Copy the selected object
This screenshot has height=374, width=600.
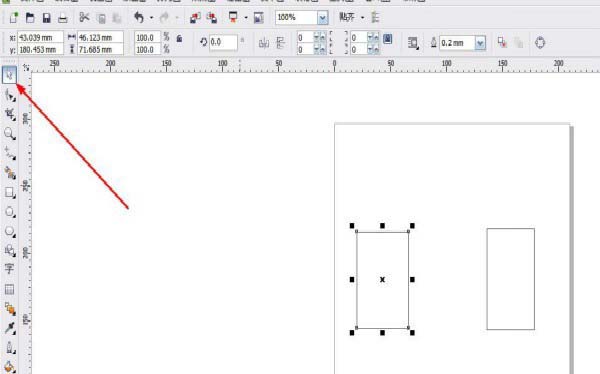pyautogui.click(x=101, y=18)
